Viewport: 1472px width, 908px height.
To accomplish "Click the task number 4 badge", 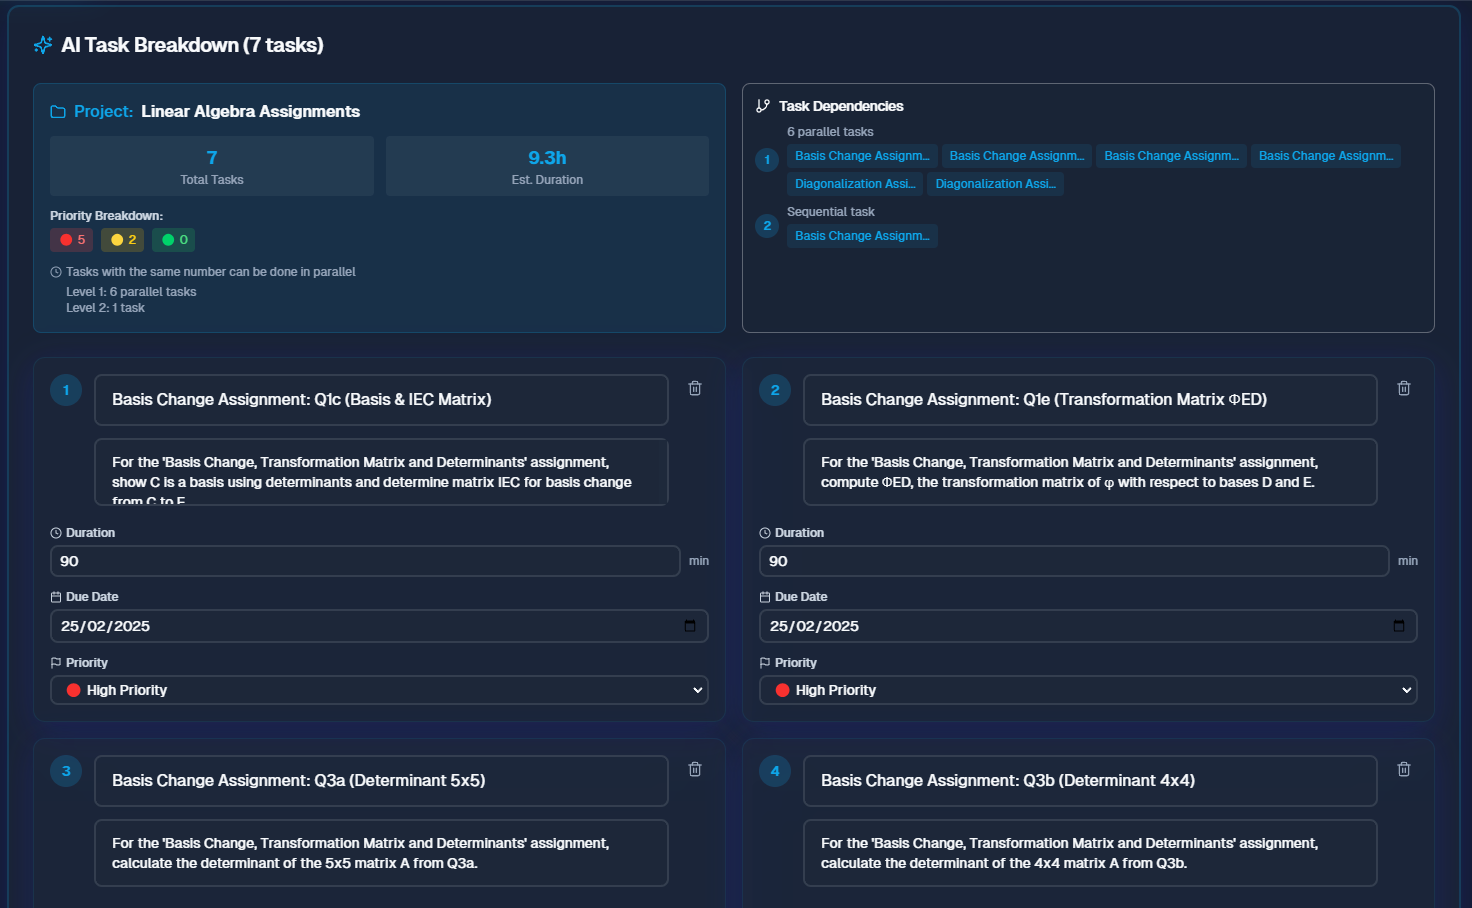I will point(775,771).
